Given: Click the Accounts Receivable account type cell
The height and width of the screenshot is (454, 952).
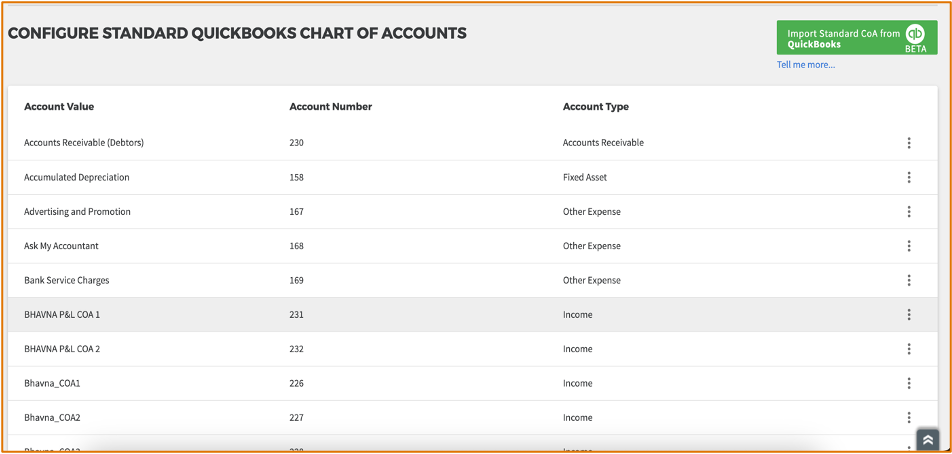Looking at the screenshot, I should [x=603, y=143].
